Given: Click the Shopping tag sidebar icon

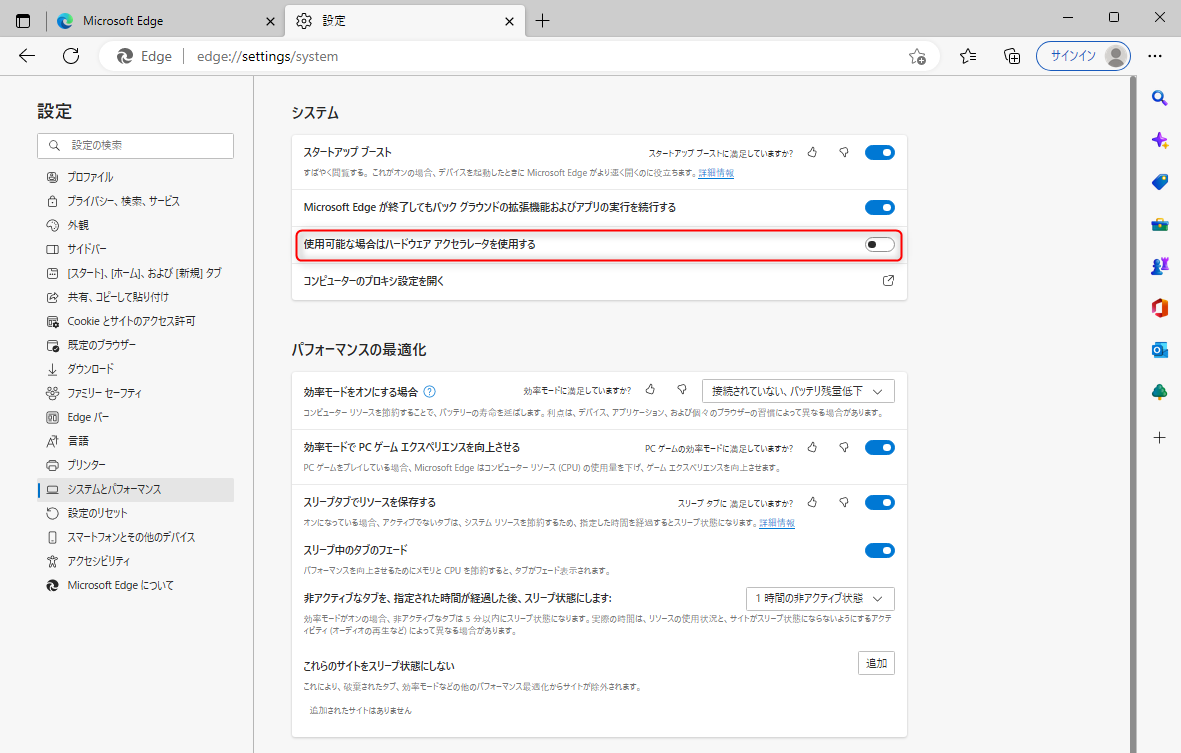Looking at the screenshot, I should click(1159, 182).
